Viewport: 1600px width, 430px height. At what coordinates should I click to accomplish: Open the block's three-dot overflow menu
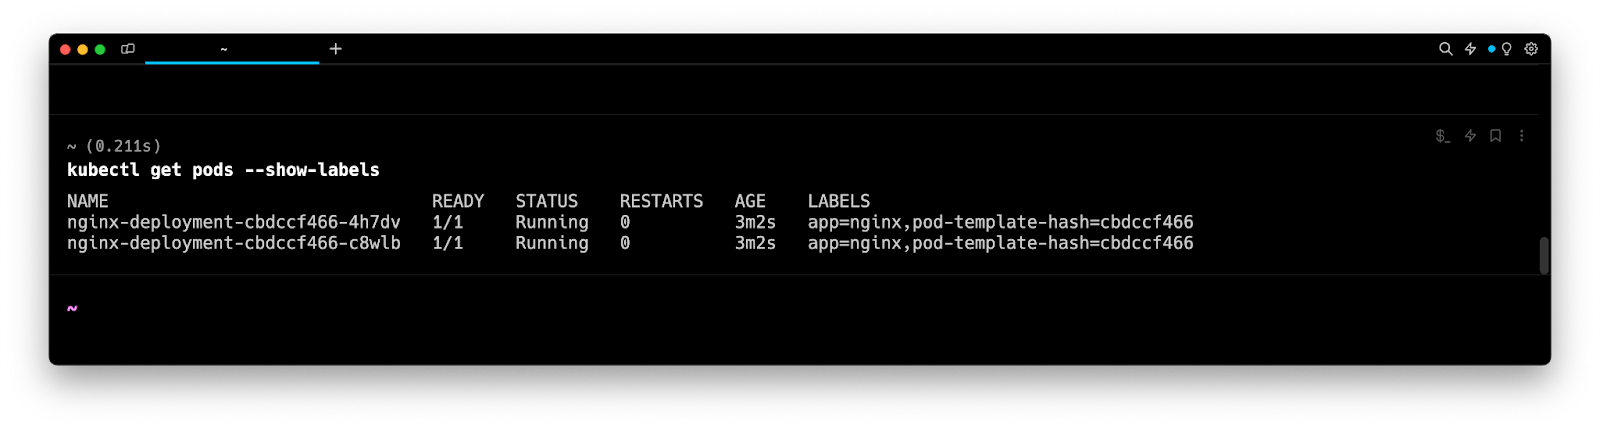pos(1522,136)
